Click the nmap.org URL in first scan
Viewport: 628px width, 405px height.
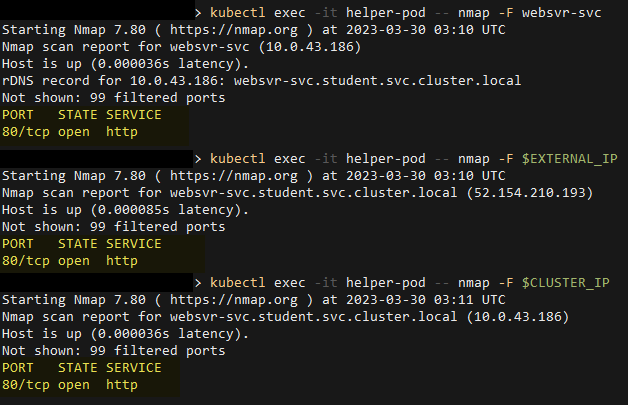233,30
